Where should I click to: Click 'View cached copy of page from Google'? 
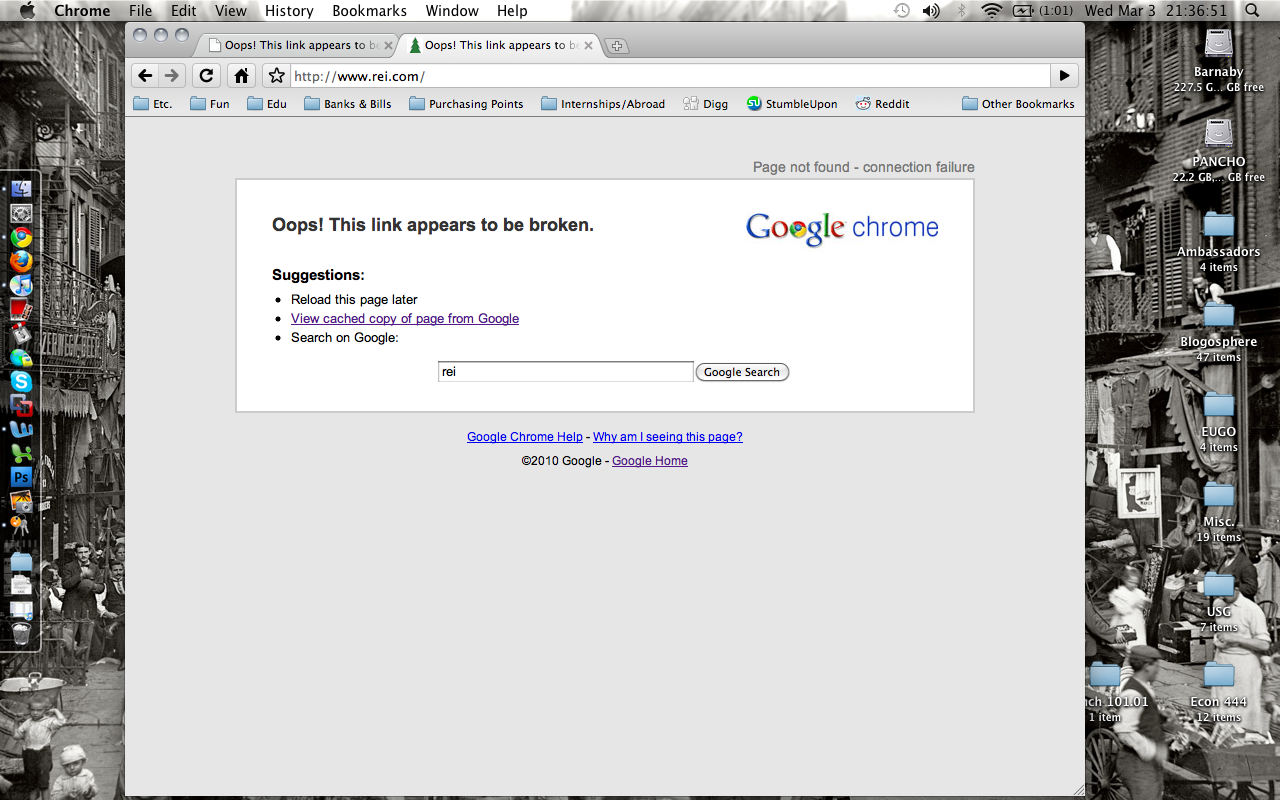pos(405,319)
